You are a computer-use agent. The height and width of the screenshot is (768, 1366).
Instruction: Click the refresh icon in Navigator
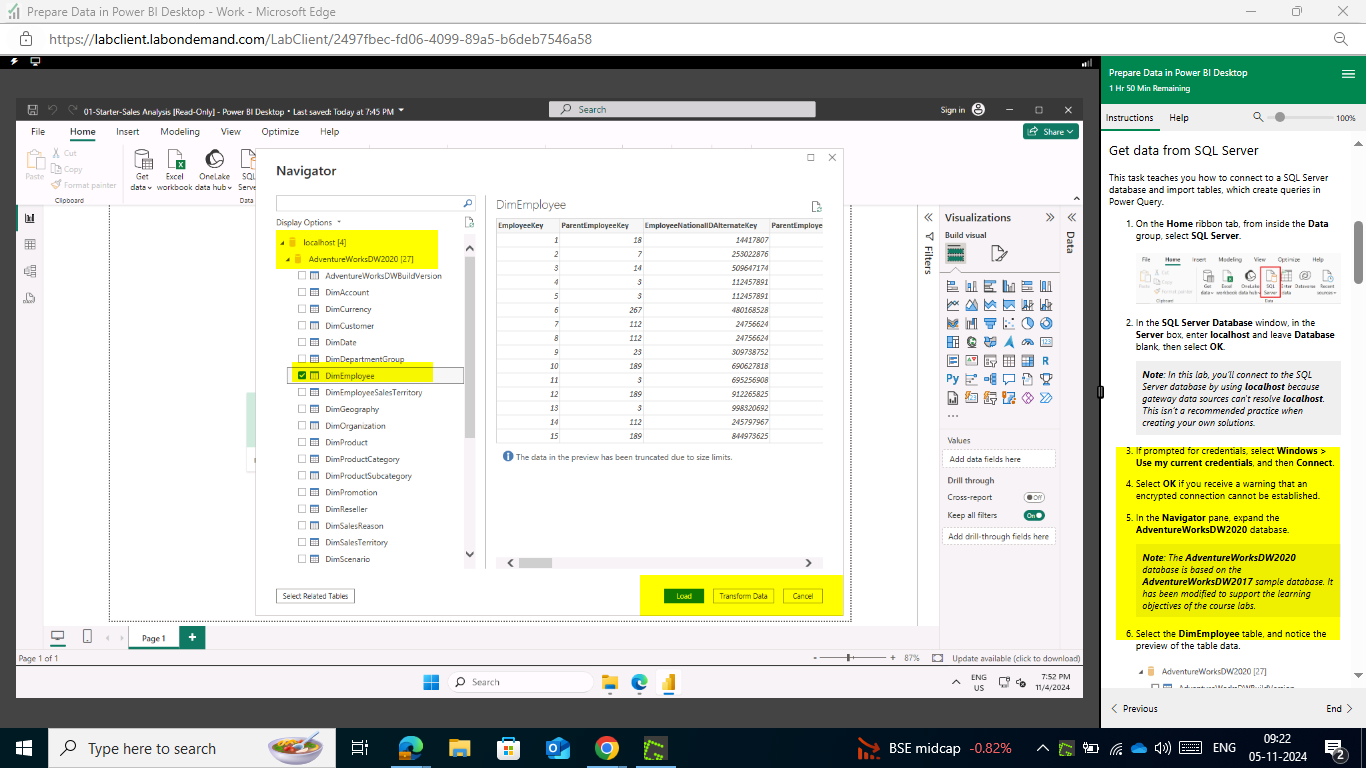tap(468, 222)
